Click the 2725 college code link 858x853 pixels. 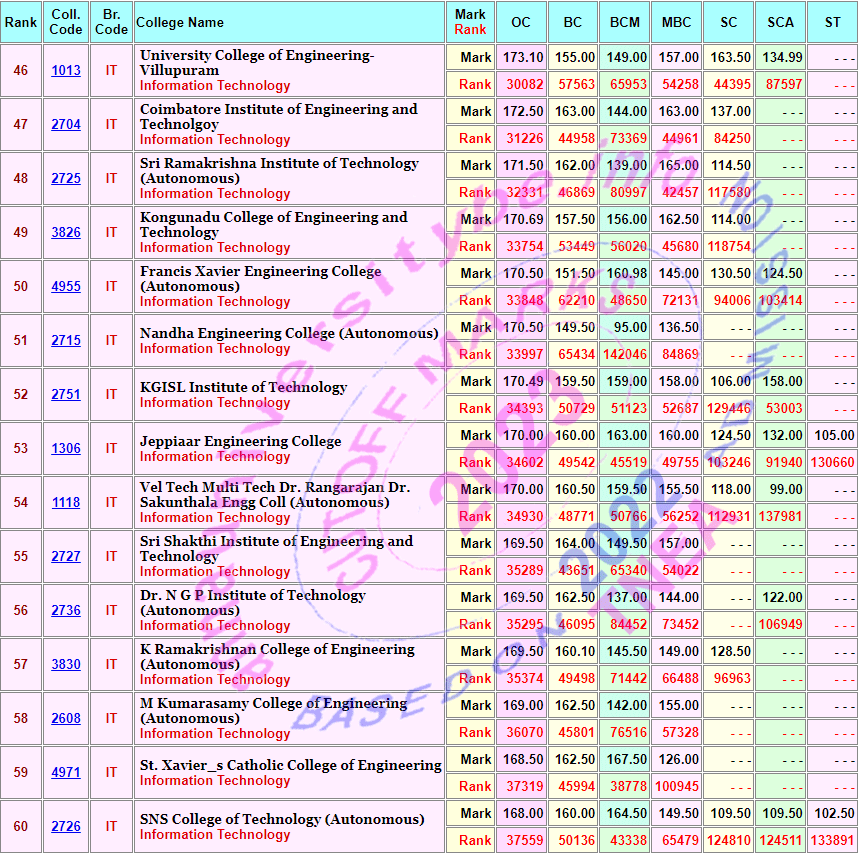click(66, 179)
